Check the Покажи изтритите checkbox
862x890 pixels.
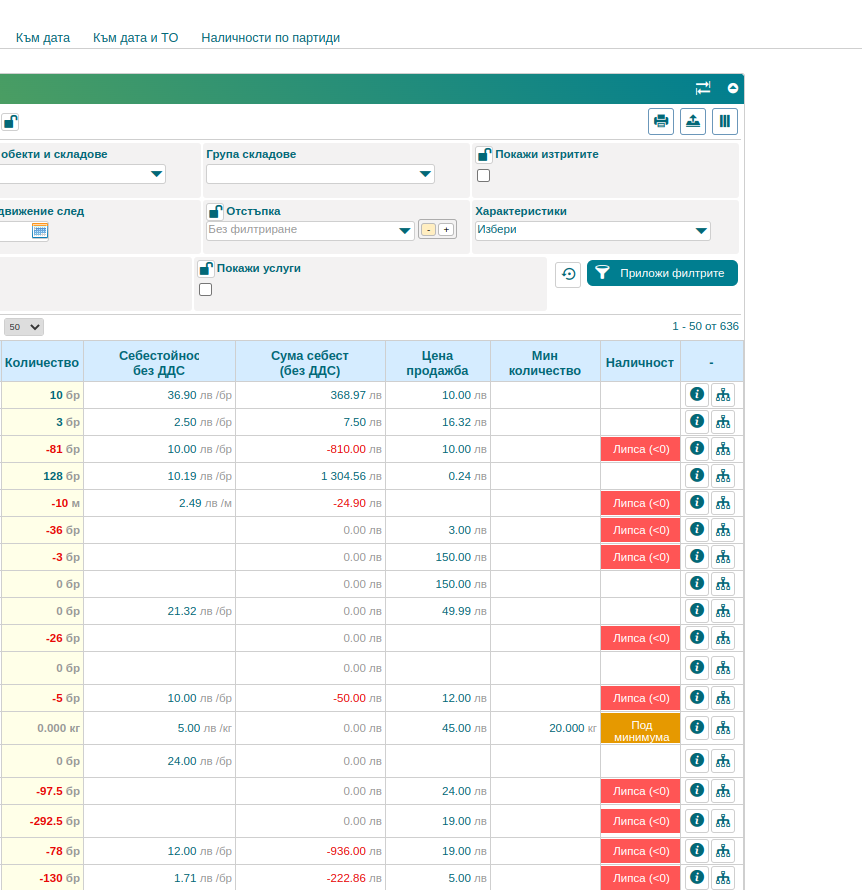[x=483, y=176]
